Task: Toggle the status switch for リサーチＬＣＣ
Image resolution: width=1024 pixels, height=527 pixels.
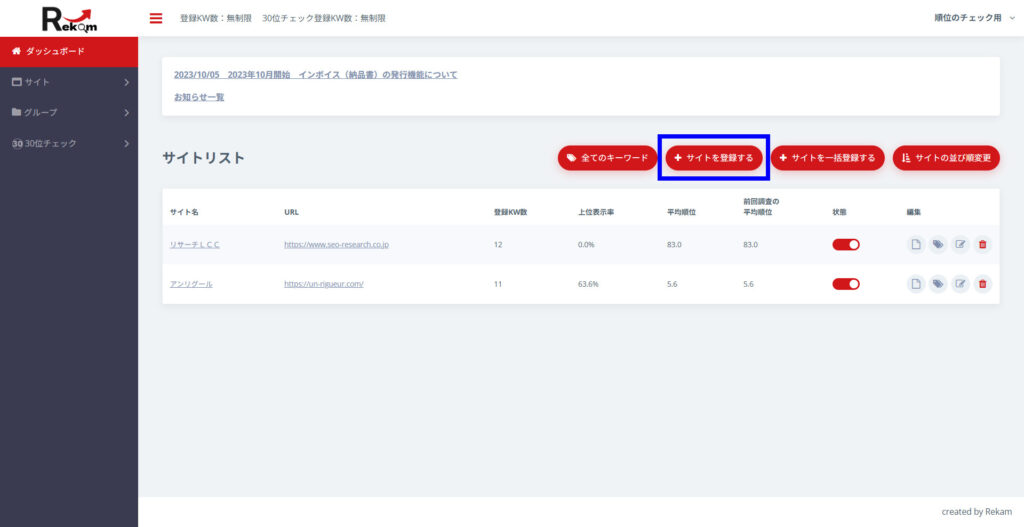Action: pyautogui.click(x=846, y=245)
